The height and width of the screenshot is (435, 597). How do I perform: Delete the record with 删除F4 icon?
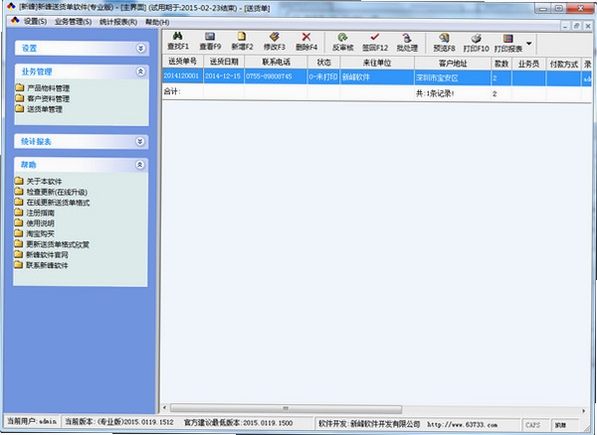pos(306,37)
